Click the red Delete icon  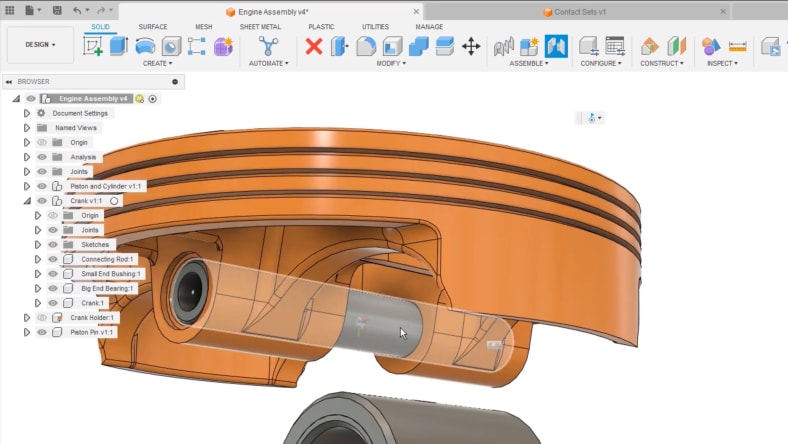point(314,46)
